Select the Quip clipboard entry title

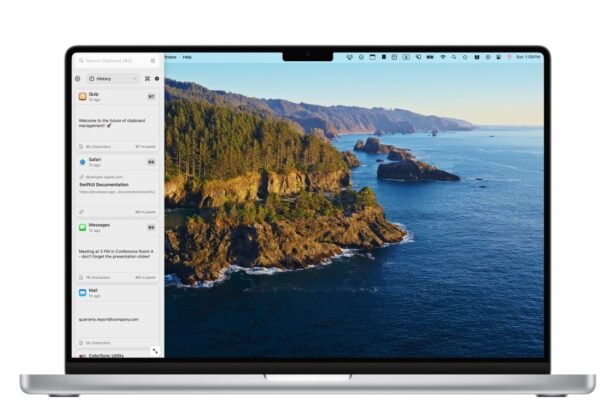tap(94, 94)
